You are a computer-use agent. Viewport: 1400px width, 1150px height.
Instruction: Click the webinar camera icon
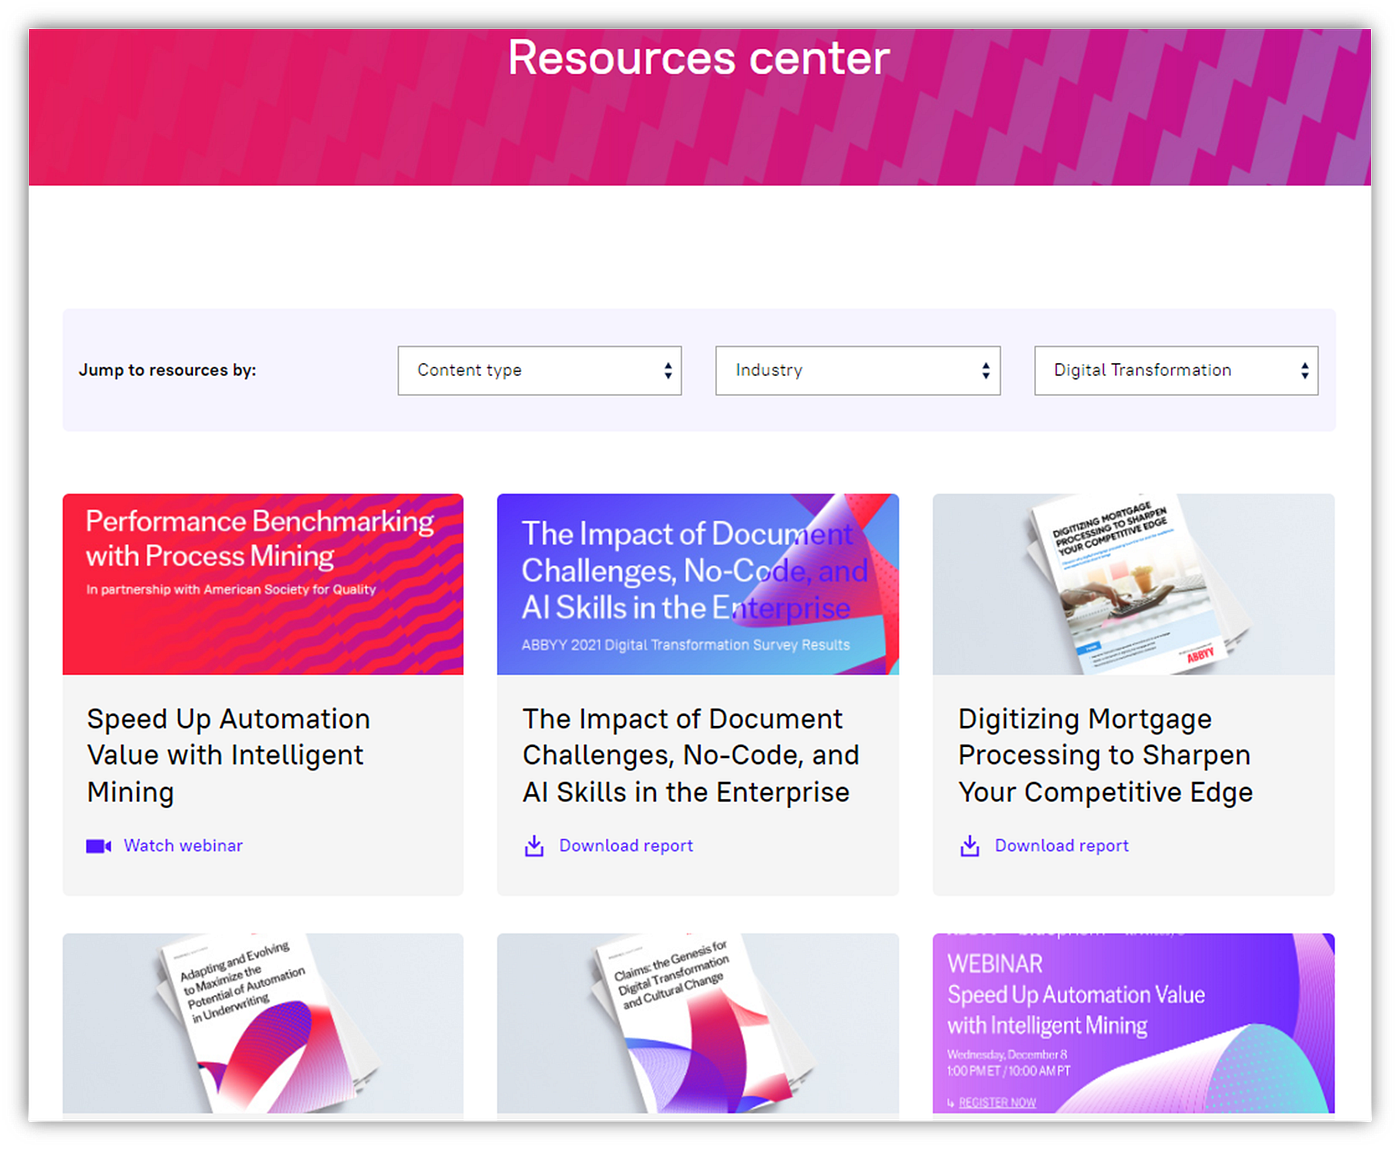click(98, 846)
